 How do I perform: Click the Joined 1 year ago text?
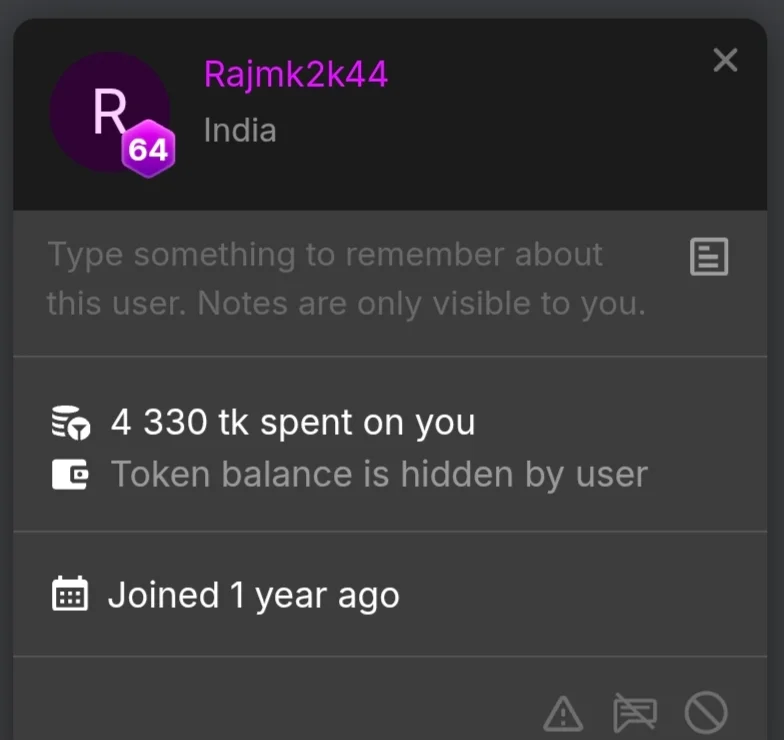(254, 595)
